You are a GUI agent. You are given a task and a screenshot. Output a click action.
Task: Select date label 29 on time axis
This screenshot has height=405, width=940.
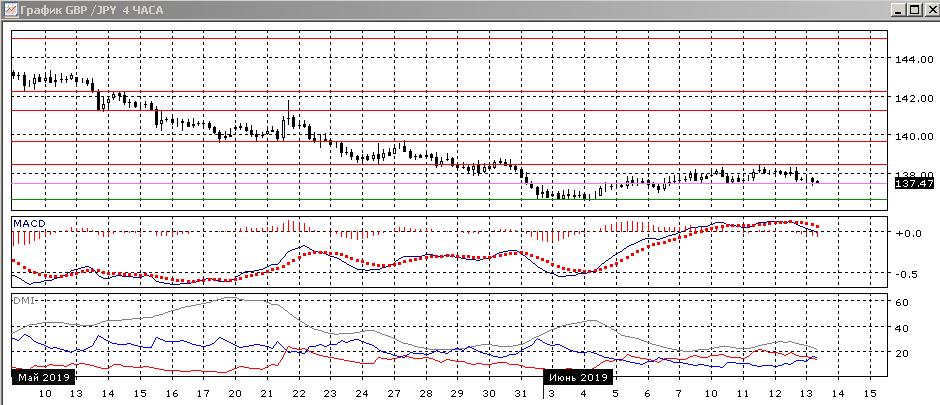457,394
